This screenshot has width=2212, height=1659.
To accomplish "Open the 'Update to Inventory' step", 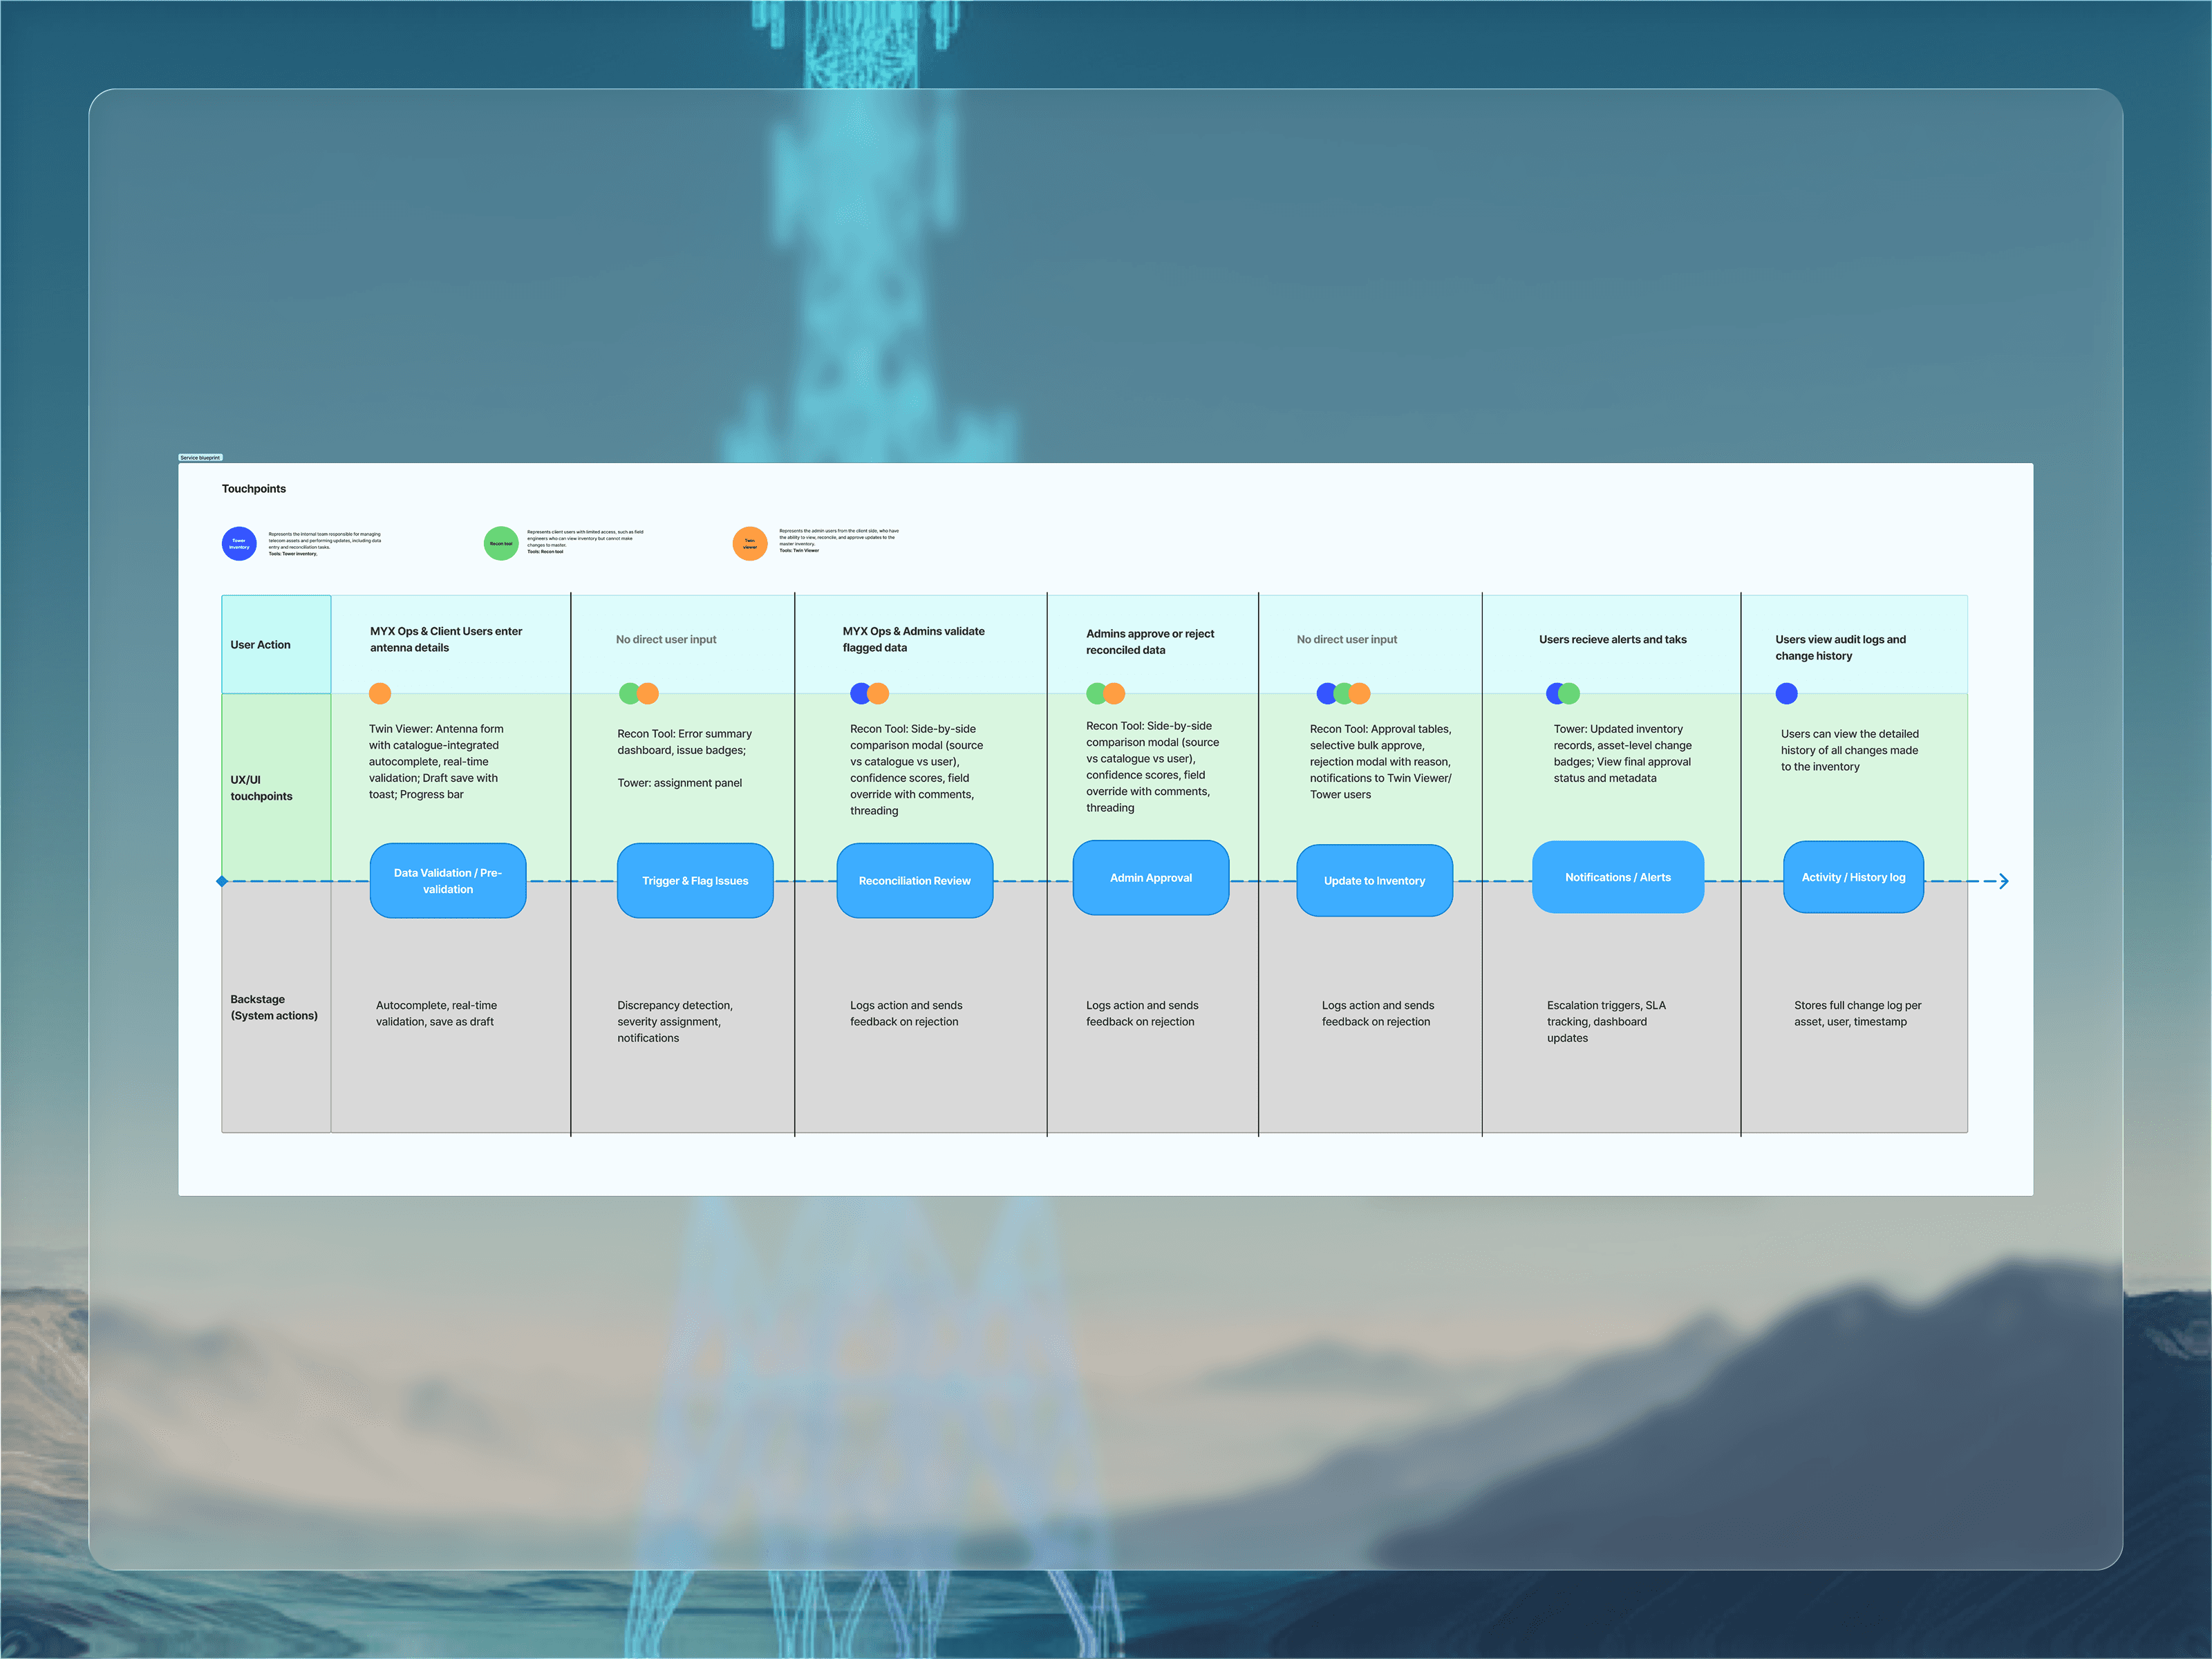I will click(1374, 880).
